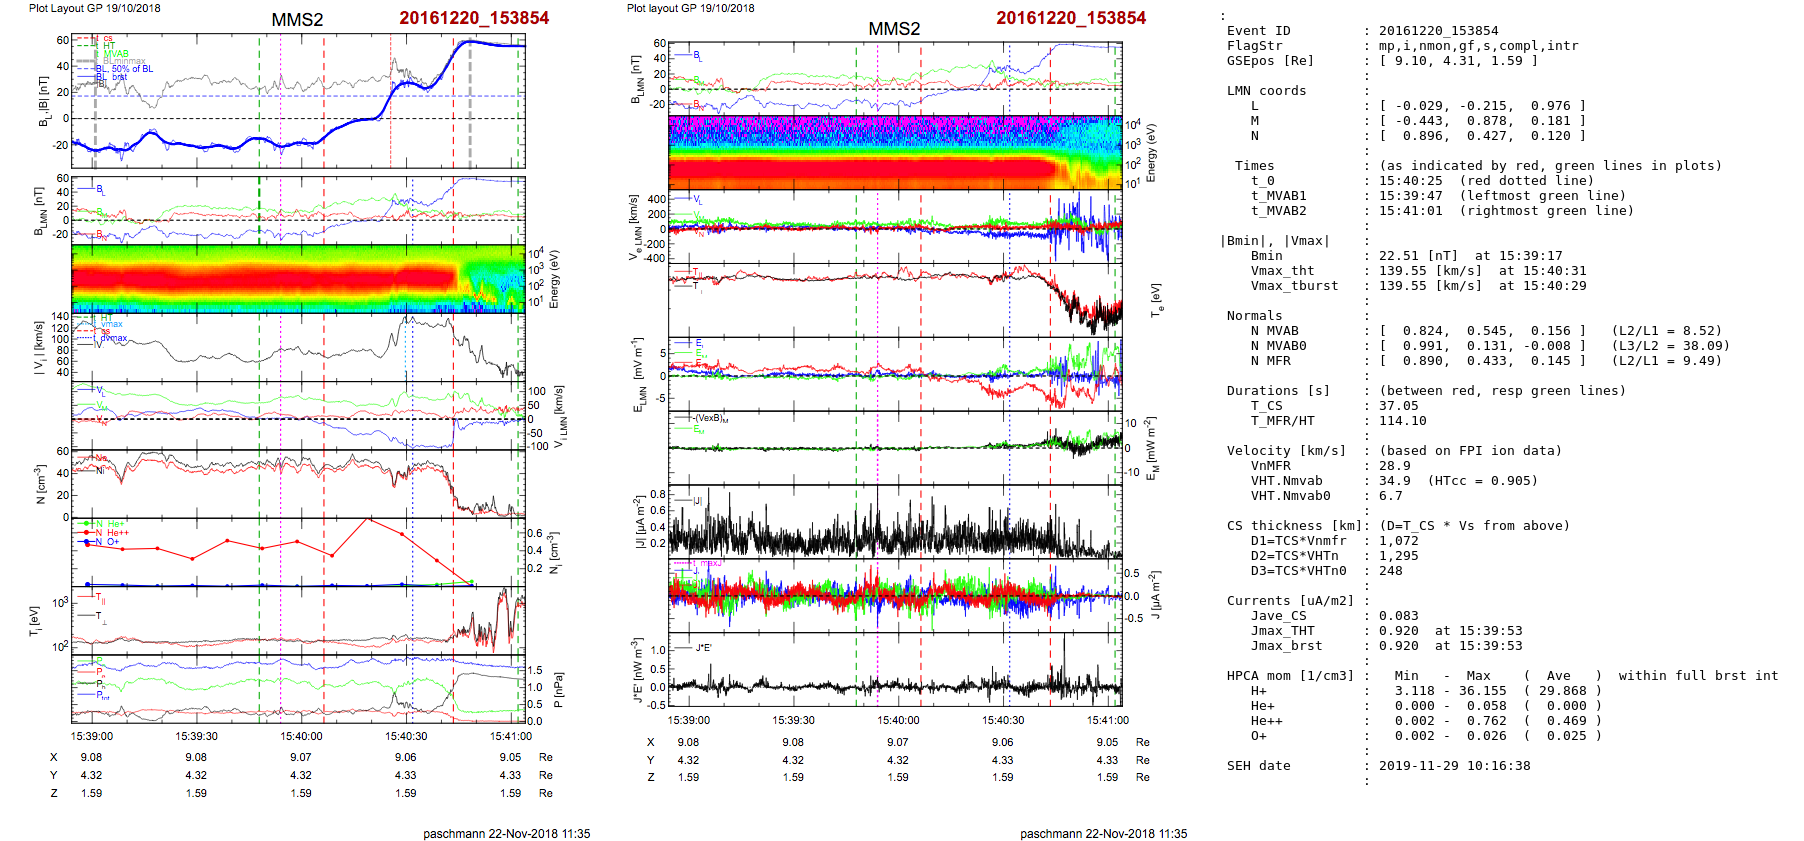
Task: Click ratio text "(L2/L1 = 8.52)"
Action: (x=1666, y=331)
